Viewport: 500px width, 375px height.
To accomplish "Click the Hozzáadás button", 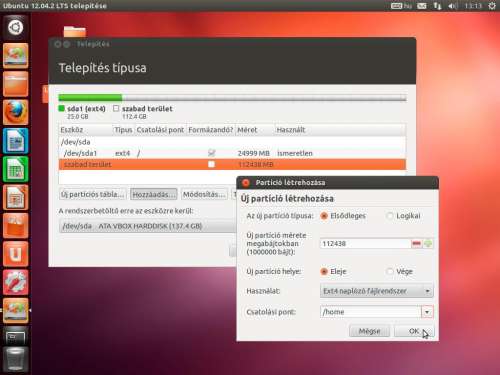I will [x=154, y=194].
